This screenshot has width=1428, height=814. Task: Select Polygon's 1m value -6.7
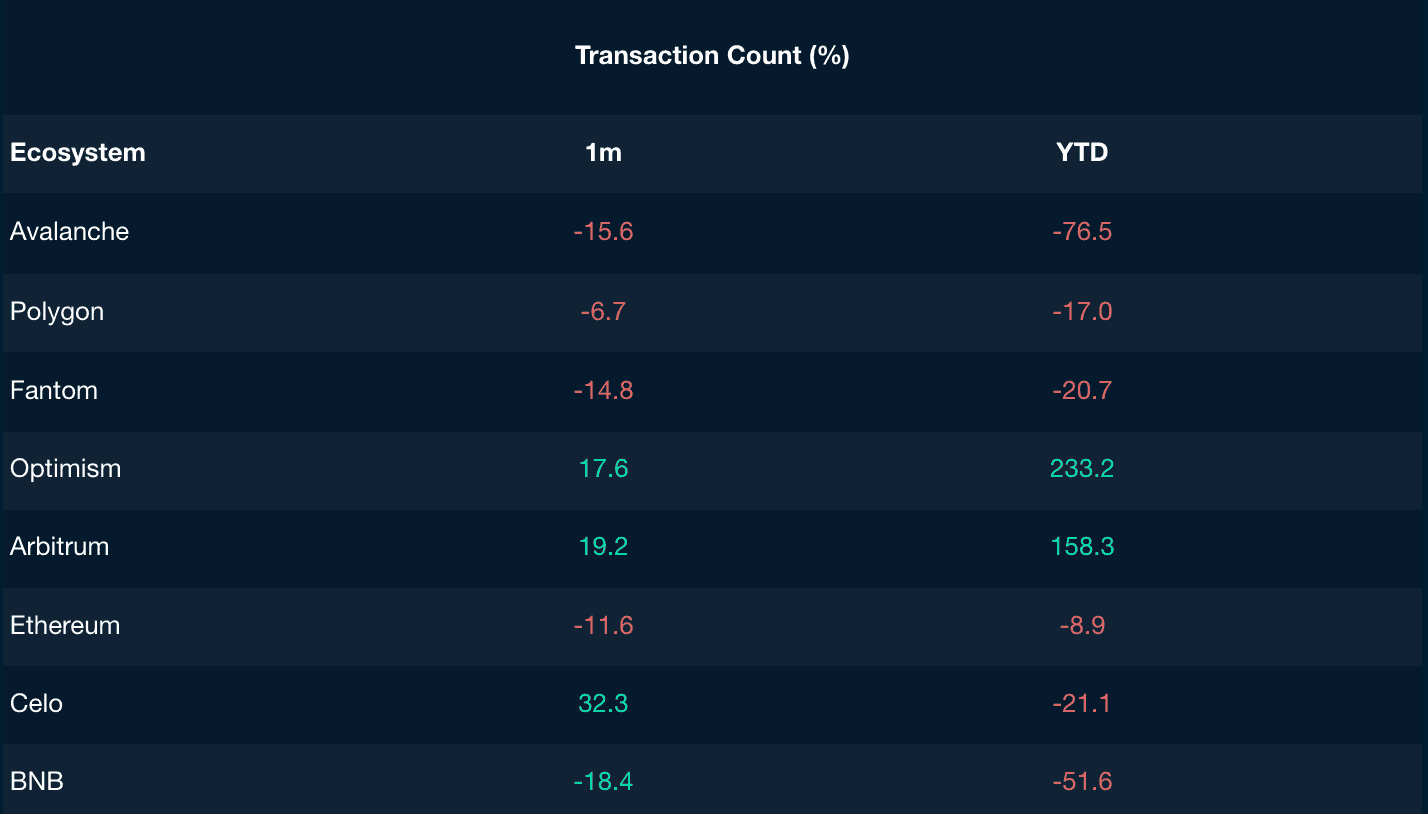click(603, 311)
